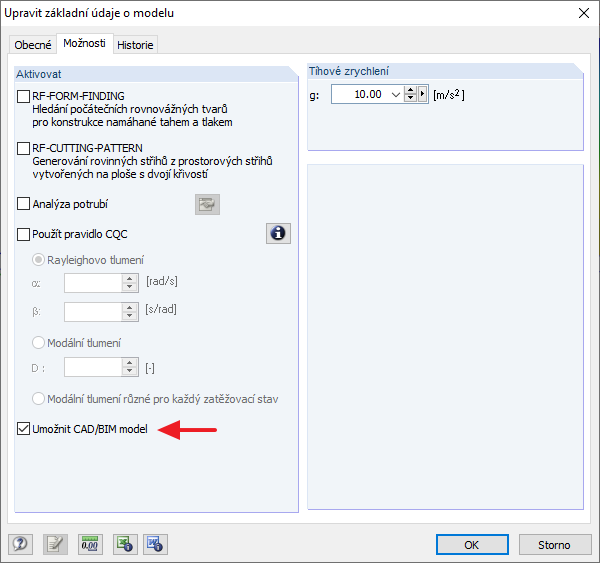The height and width of the screenshot is (563, 600).
Task: Click the alpha rad/s input field
Action: [x=93, y=283]
